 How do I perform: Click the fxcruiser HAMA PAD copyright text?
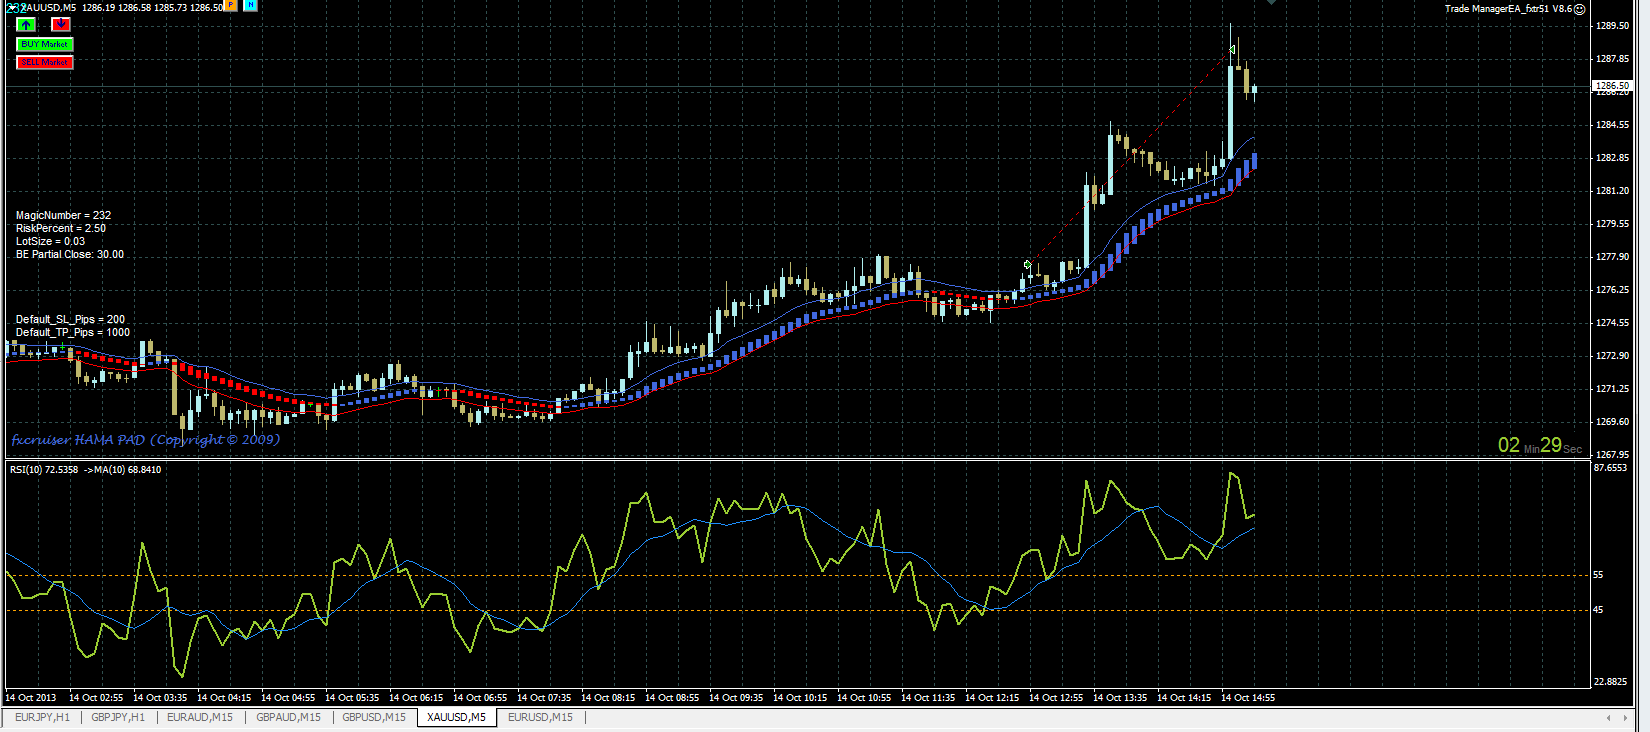point(146,440)
